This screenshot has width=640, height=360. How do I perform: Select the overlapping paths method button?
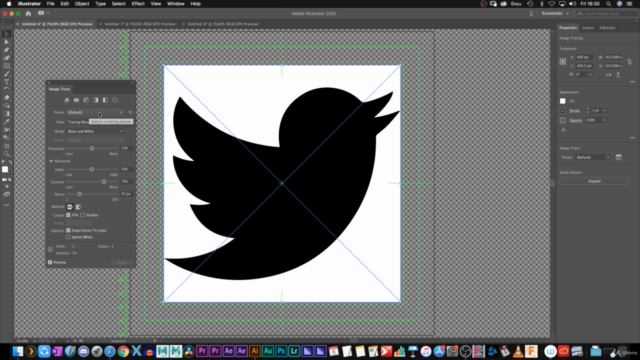click(x=78, y=207)
